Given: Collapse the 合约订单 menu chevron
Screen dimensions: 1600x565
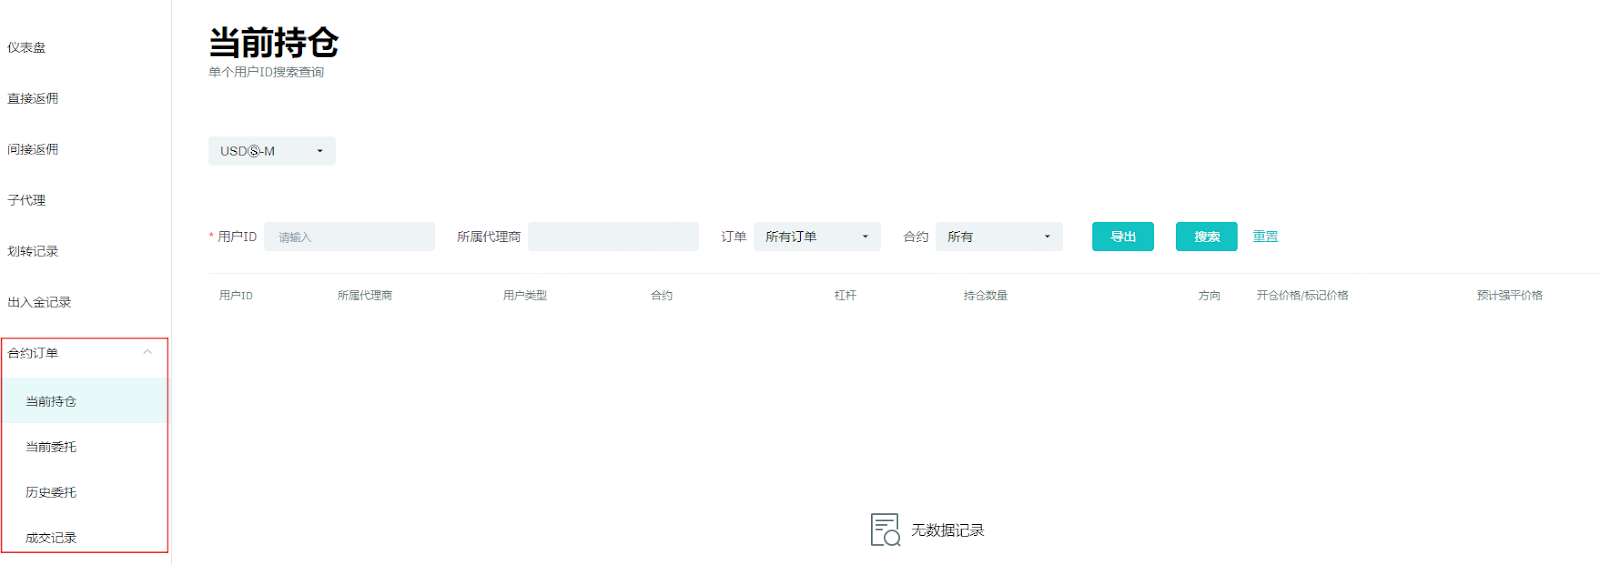Looking at the screenshot, I should click(x=147, y=352).
